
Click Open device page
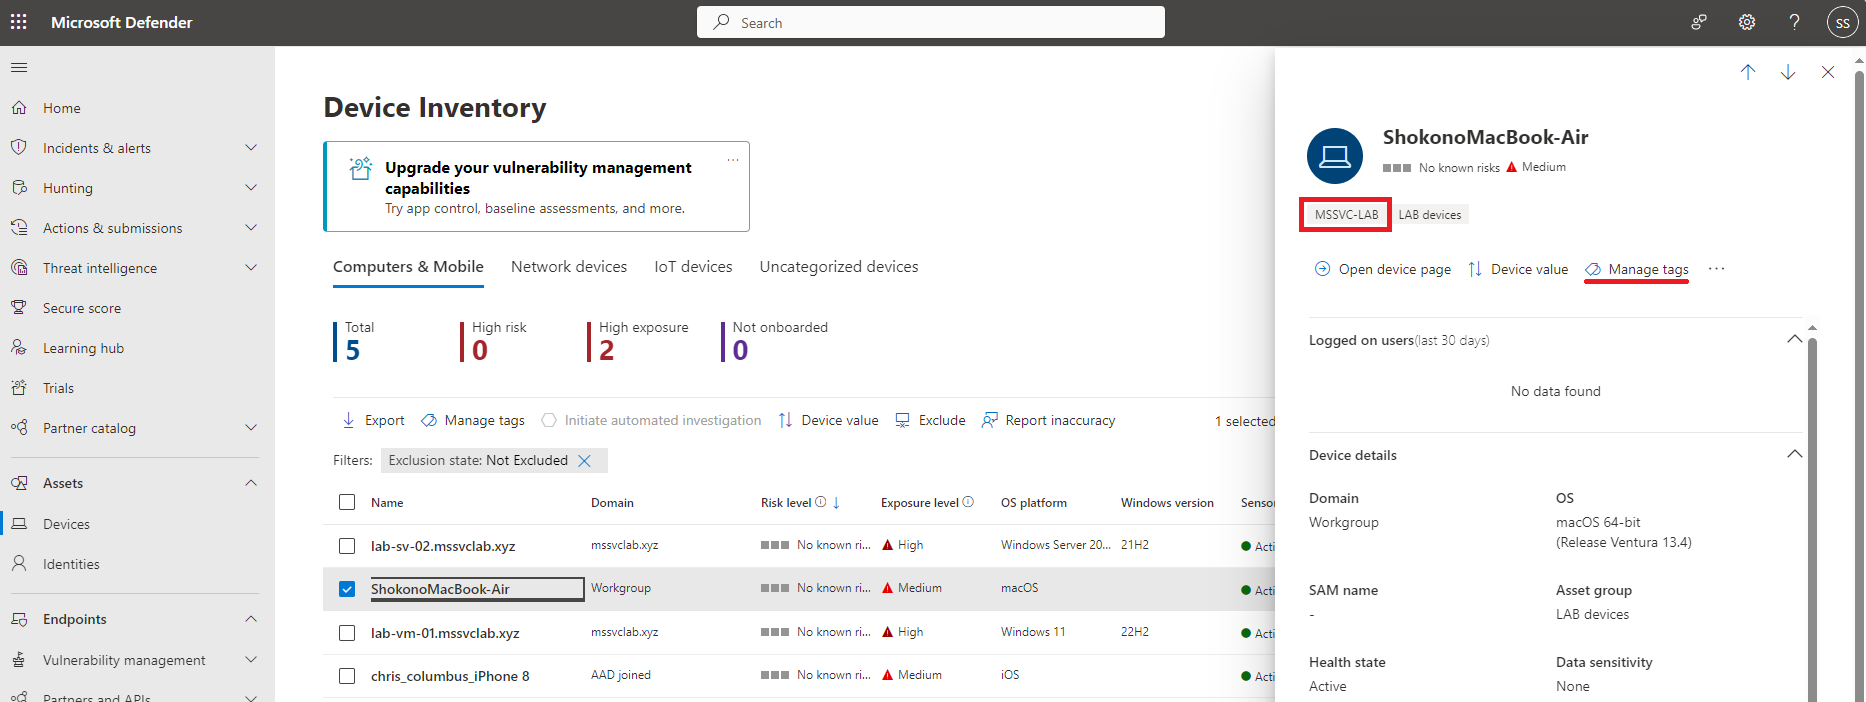1383,269
